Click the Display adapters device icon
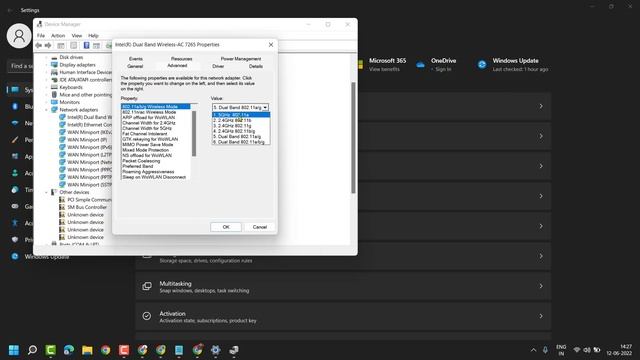The width and height of the screenshot is (640, 360). 54,64
